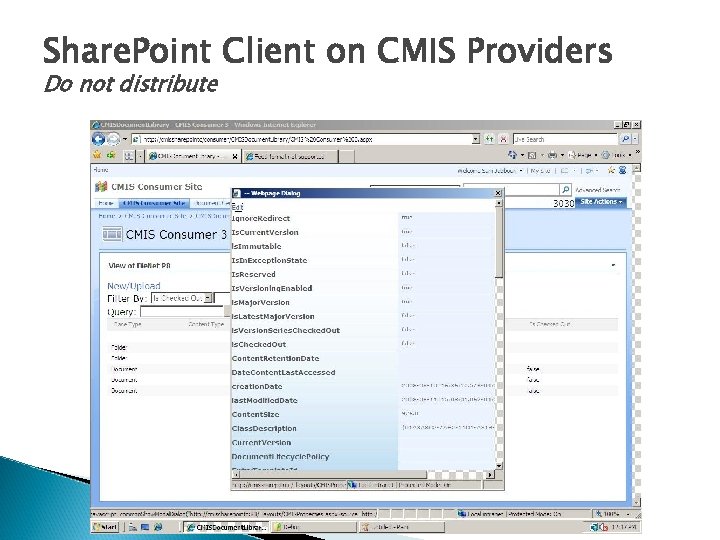Open the address bar history dropdown

tap(476, 139)
